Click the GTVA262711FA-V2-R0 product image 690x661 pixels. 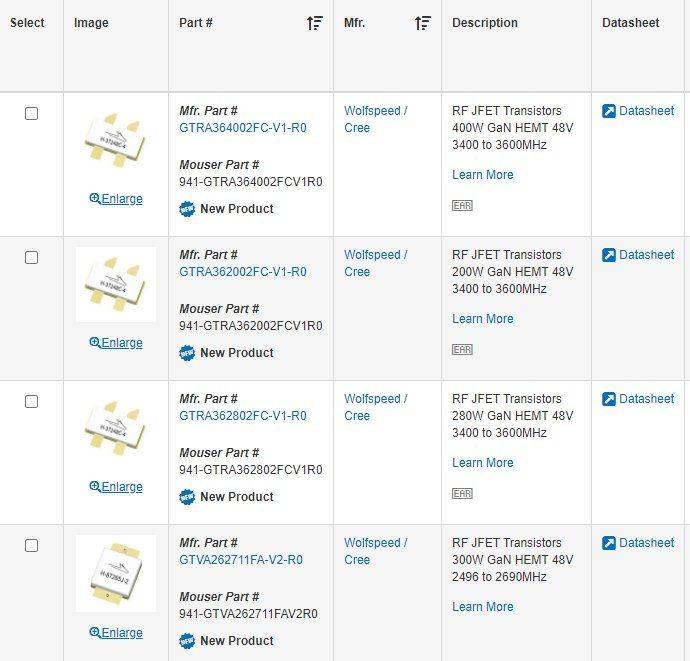116,573
